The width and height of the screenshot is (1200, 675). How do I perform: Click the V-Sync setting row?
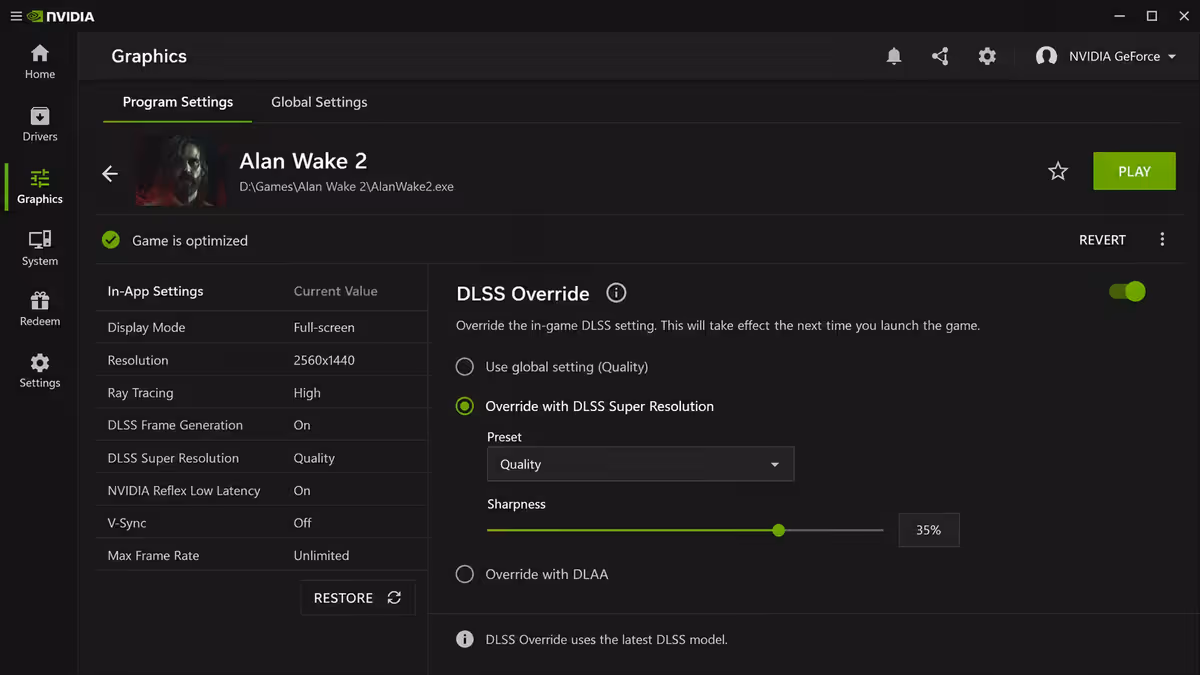[262, 523]
